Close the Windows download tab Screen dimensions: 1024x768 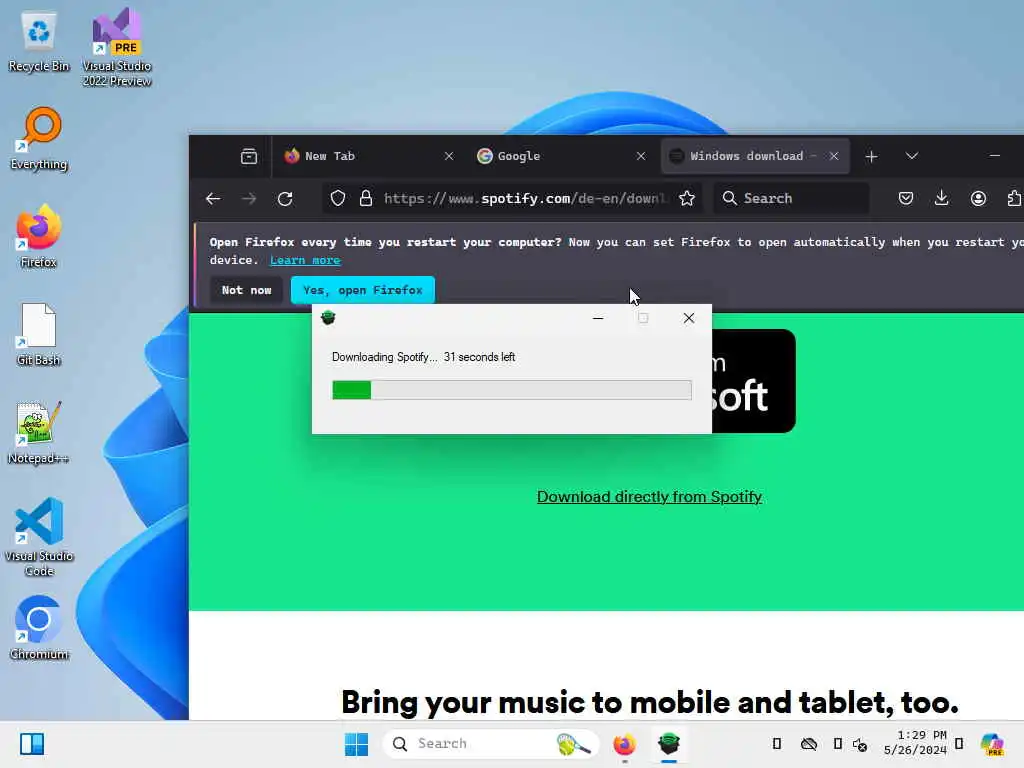(x=834, y=156)
